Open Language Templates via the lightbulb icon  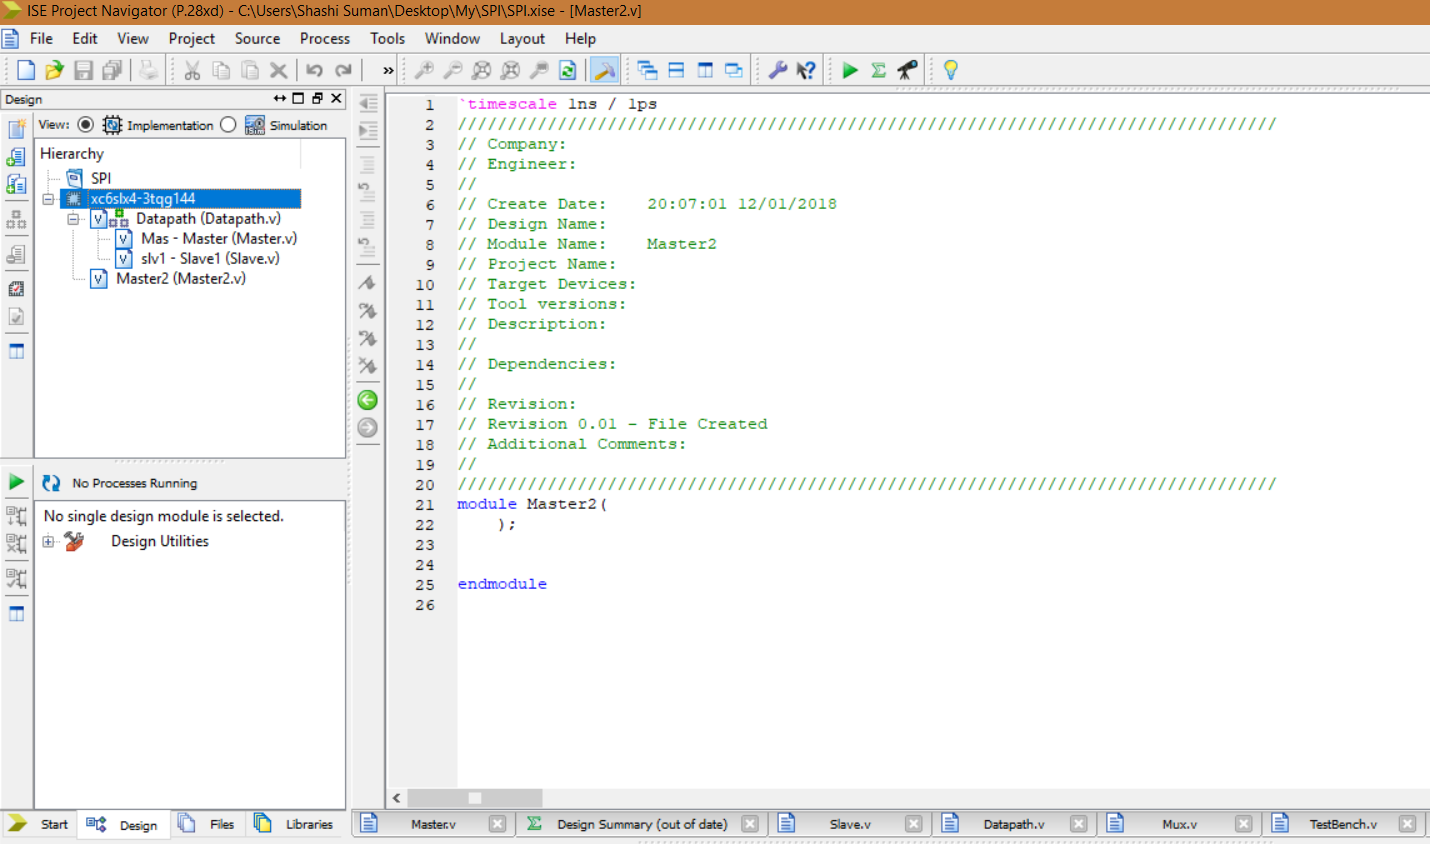coord(950,69)
